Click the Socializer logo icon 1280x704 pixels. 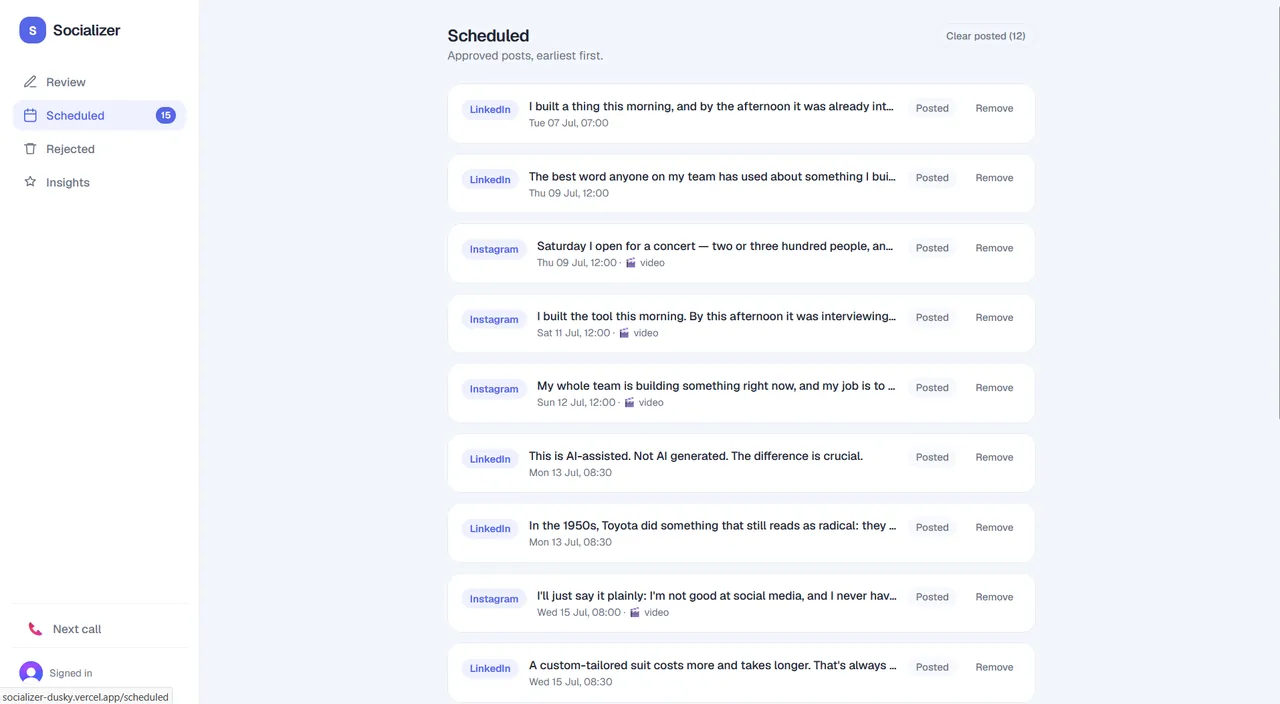point(32,30)
